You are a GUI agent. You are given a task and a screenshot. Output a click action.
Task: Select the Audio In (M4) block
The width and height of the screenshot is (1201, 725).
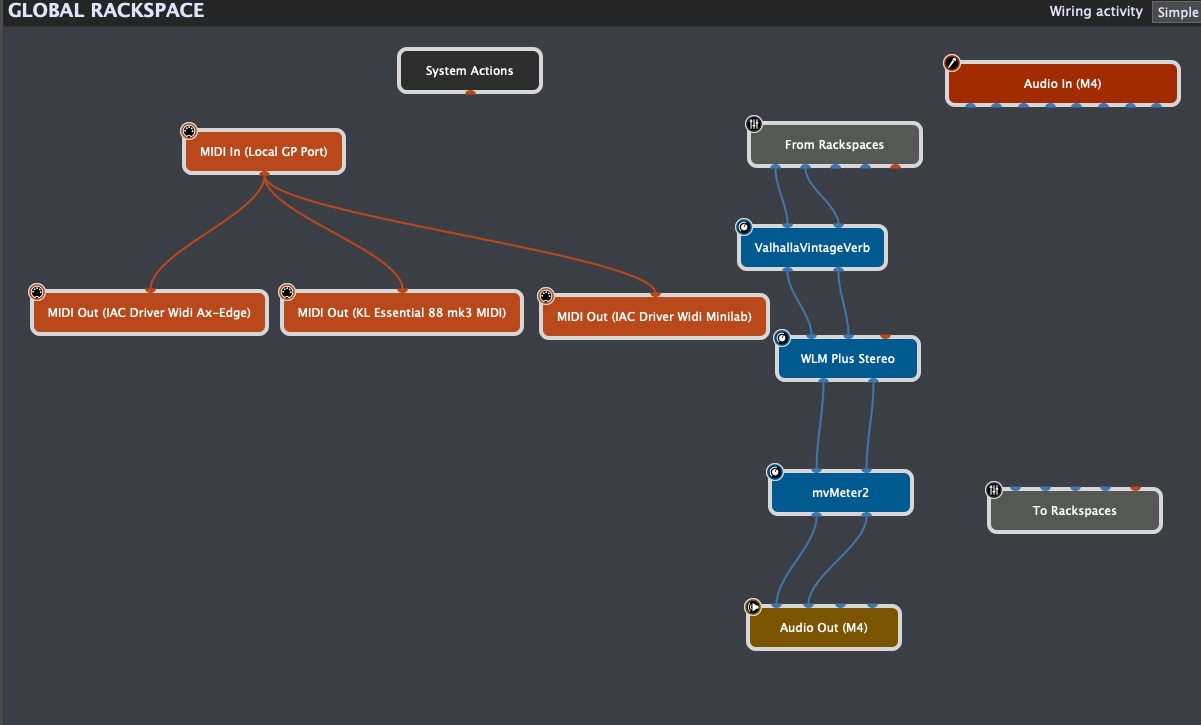(x=1063, y=84)
